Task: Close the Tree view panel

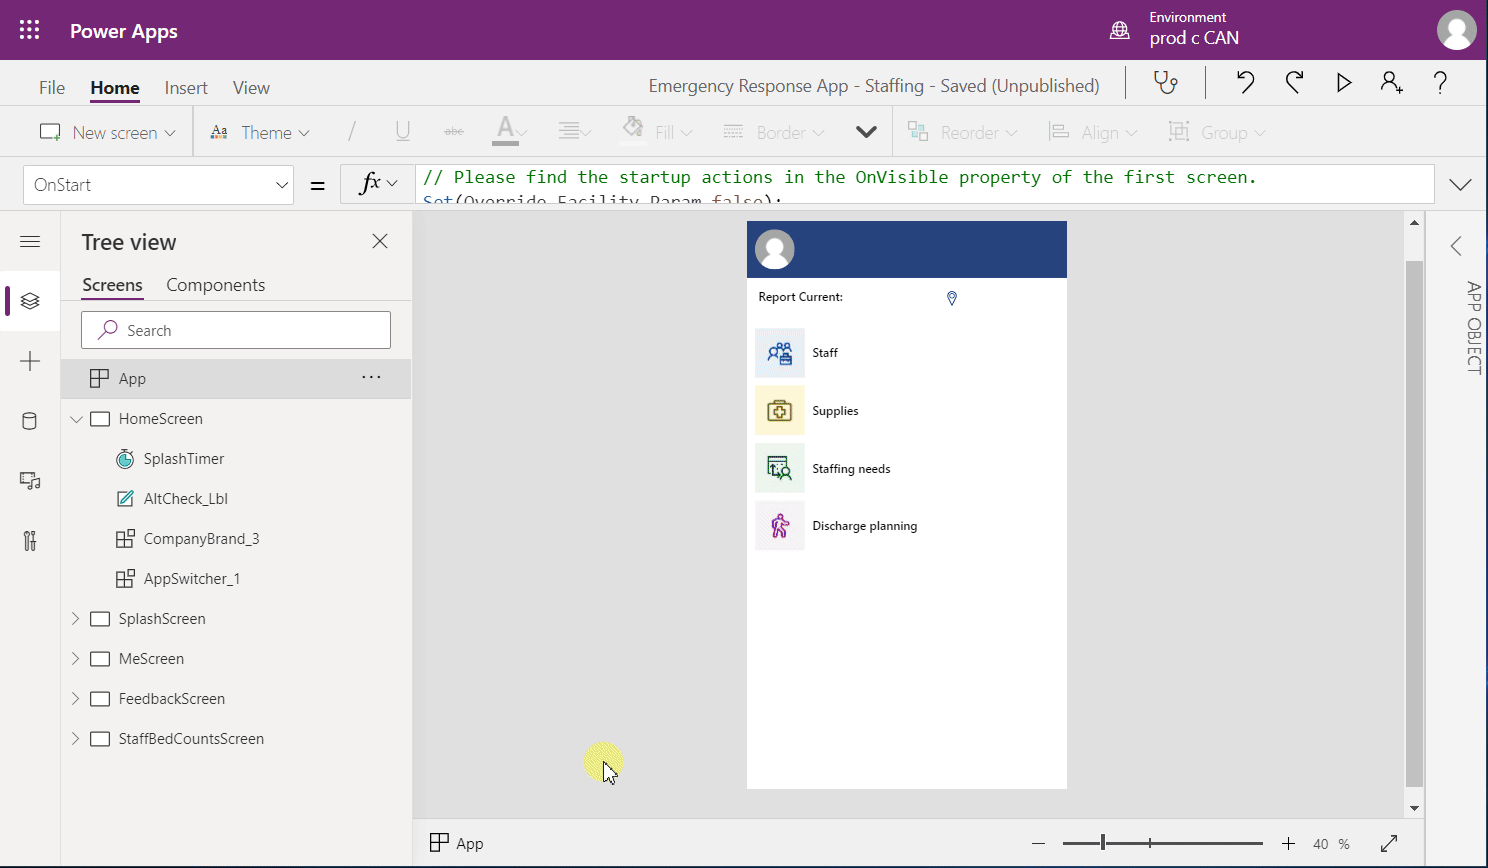Action: 380,242
